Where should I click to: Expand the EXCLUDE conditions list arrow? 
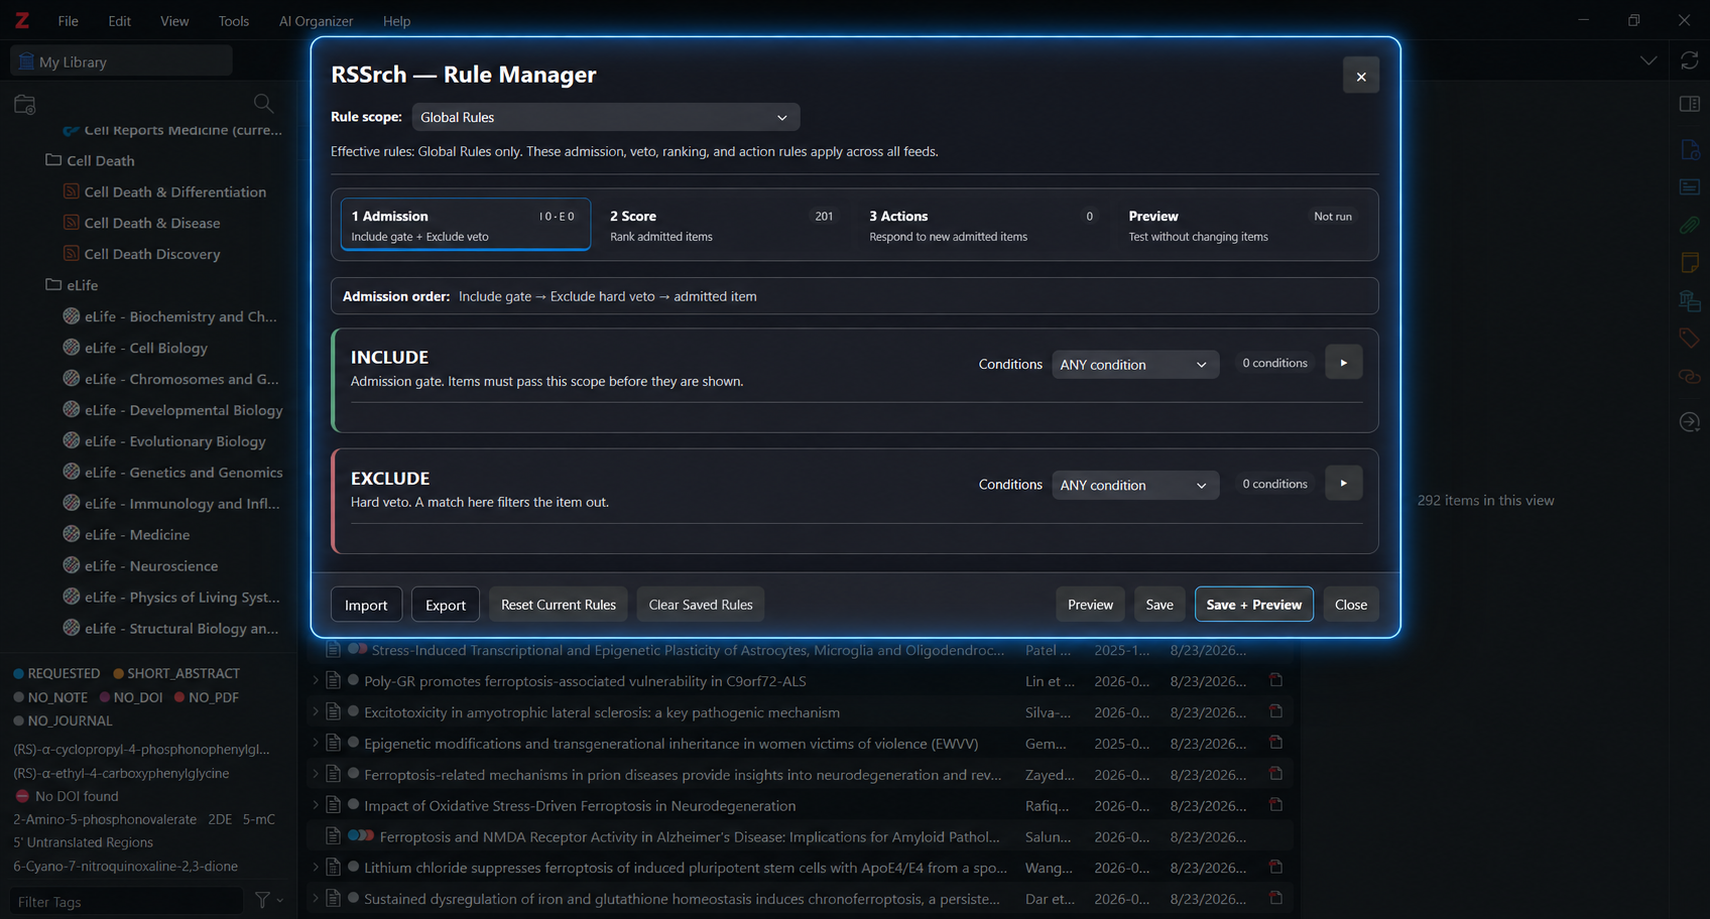[x=1344, y=483]
